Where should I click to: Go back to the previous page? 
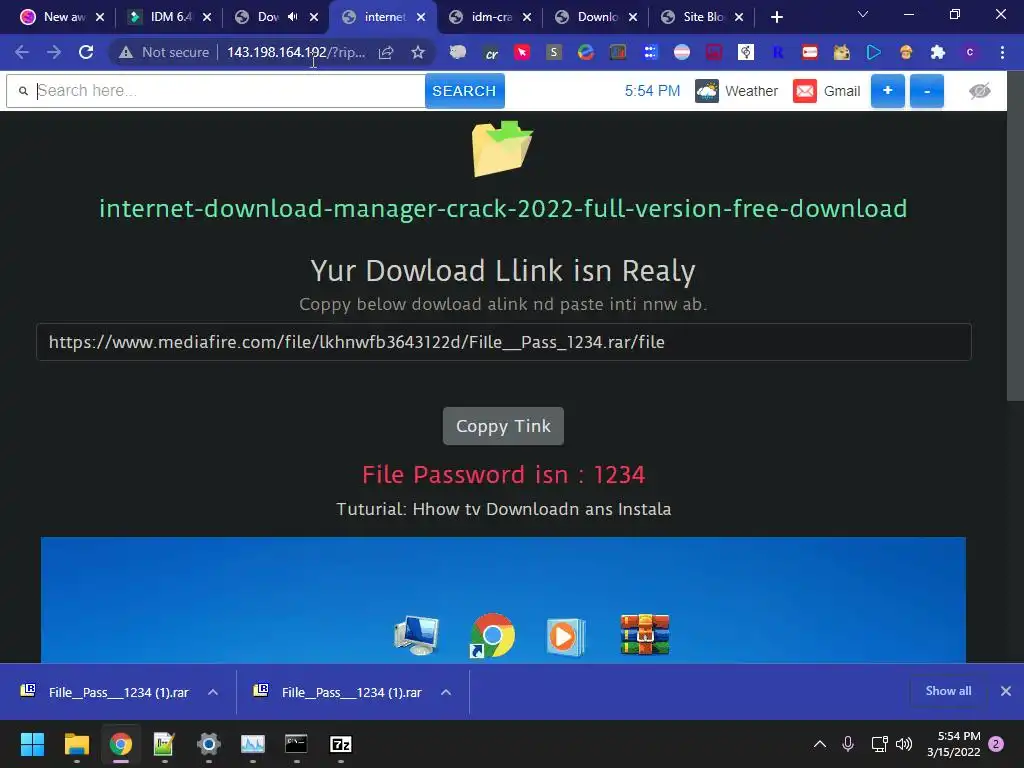click(22, 52)
